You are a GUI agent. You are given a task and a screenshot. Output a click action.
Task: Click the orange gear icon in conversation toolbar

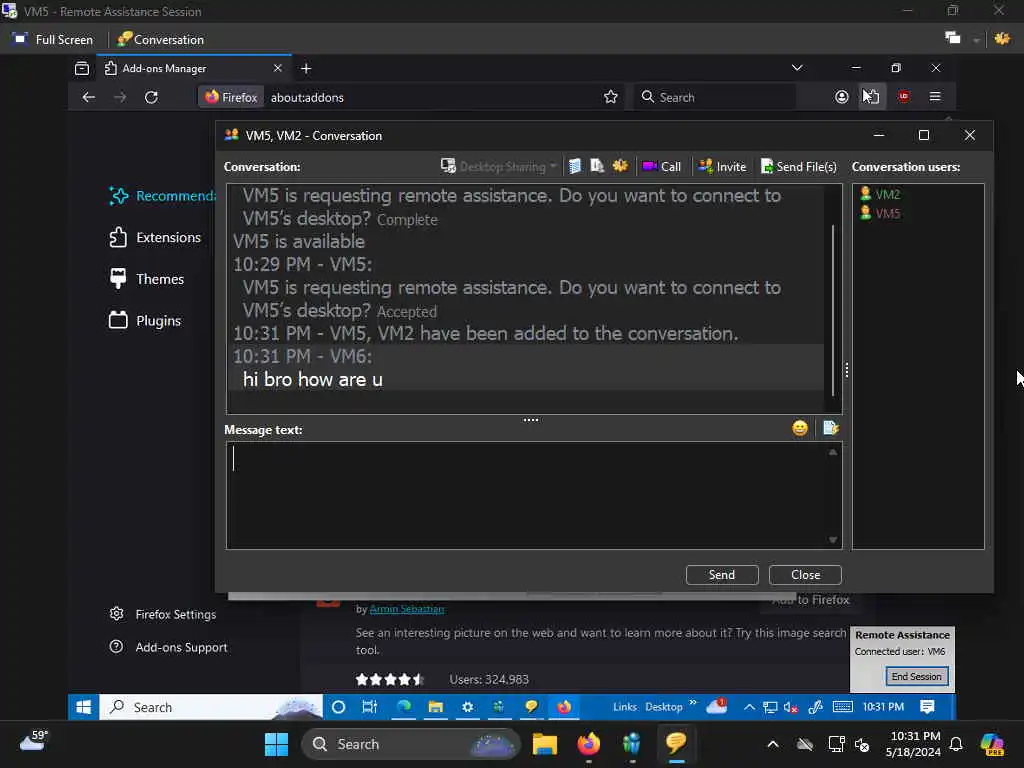tap(620, 166)
